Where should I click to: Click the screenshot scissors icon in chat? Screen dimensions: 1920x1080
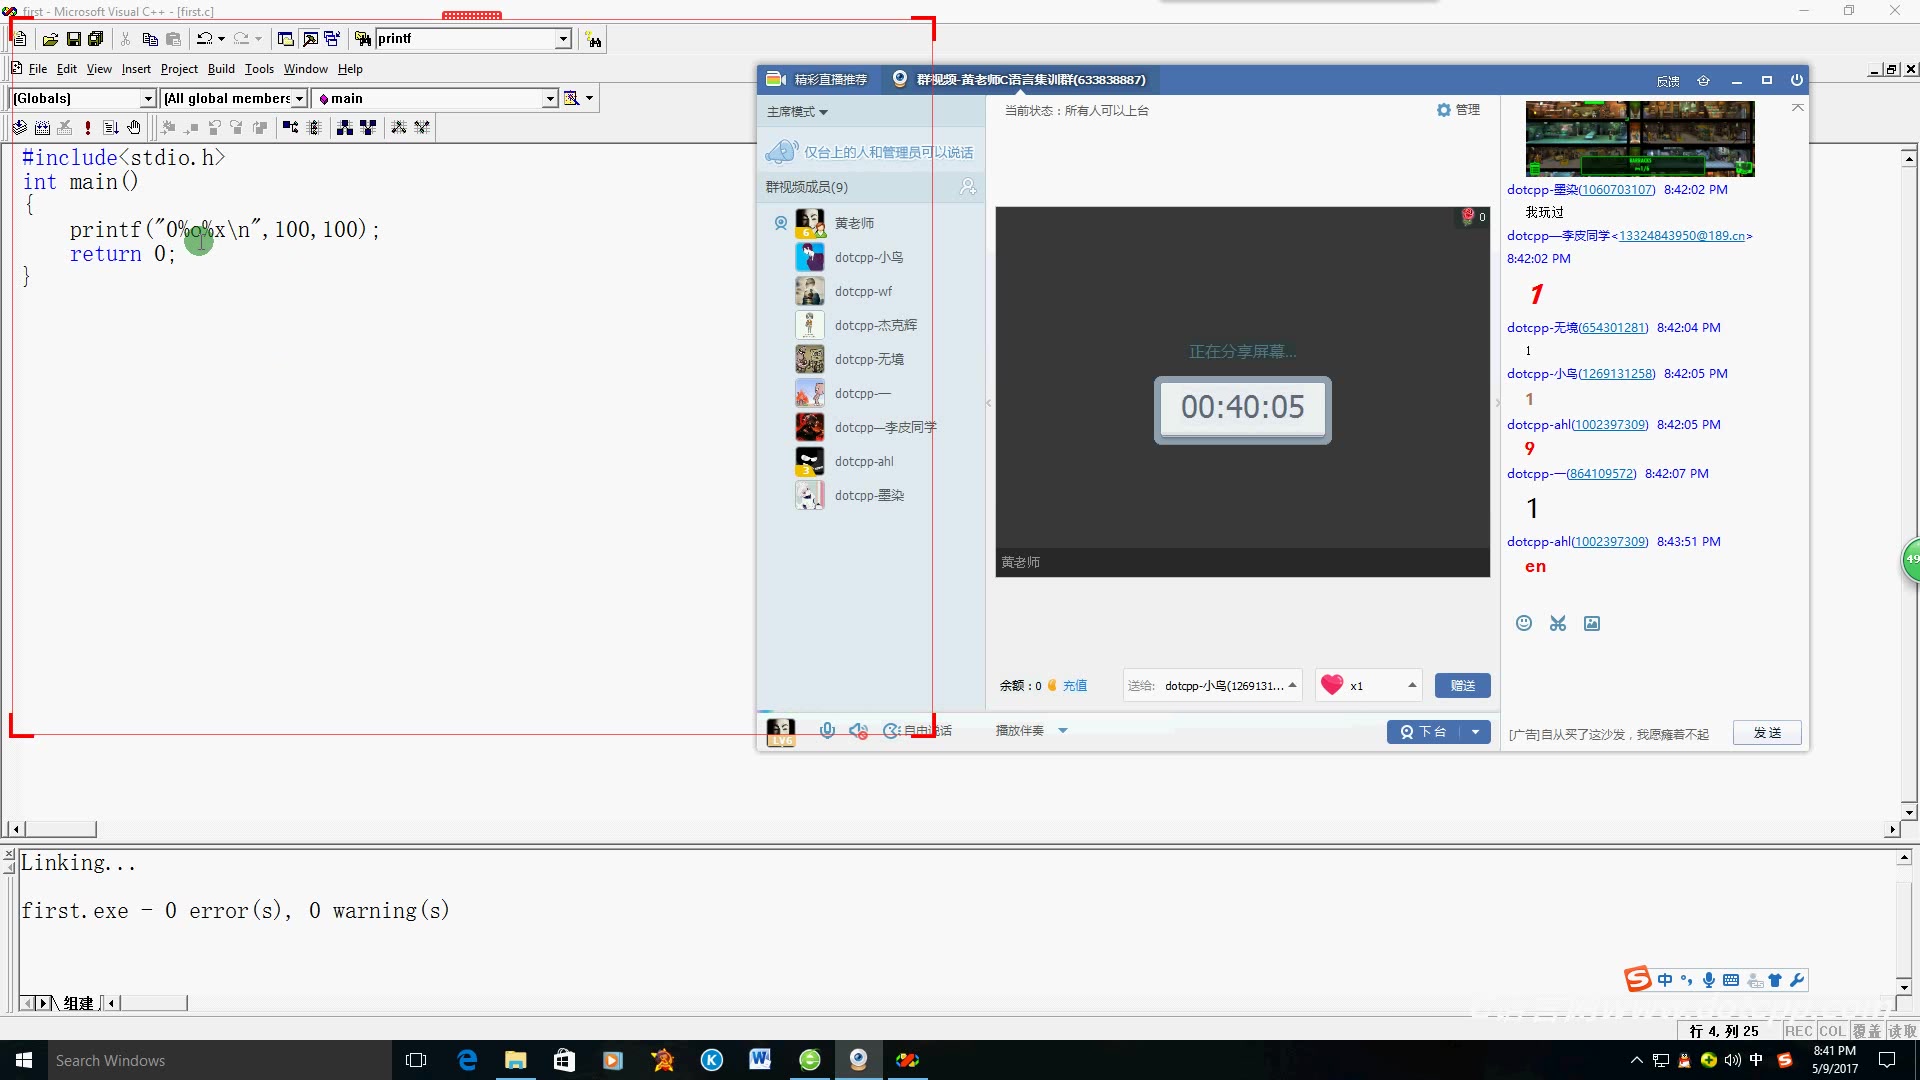pos(1557,623)
